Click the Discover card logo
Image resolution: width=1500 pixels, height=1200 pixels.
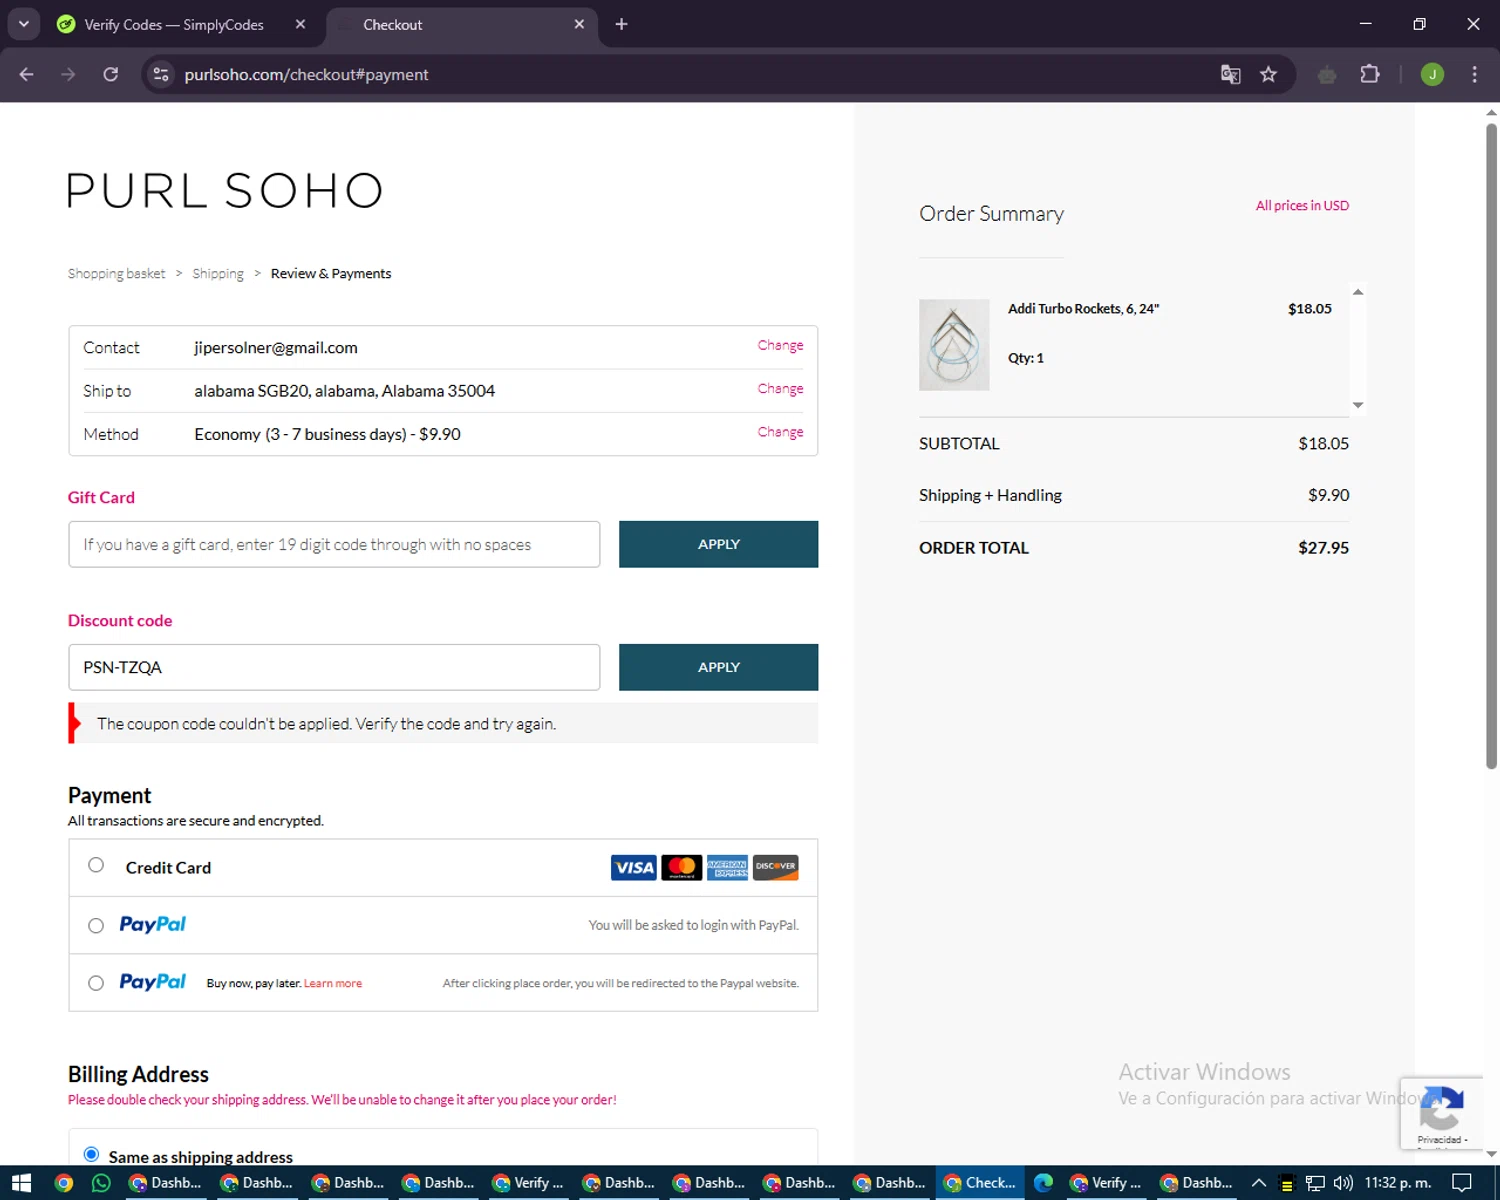[x=776, y=867]
